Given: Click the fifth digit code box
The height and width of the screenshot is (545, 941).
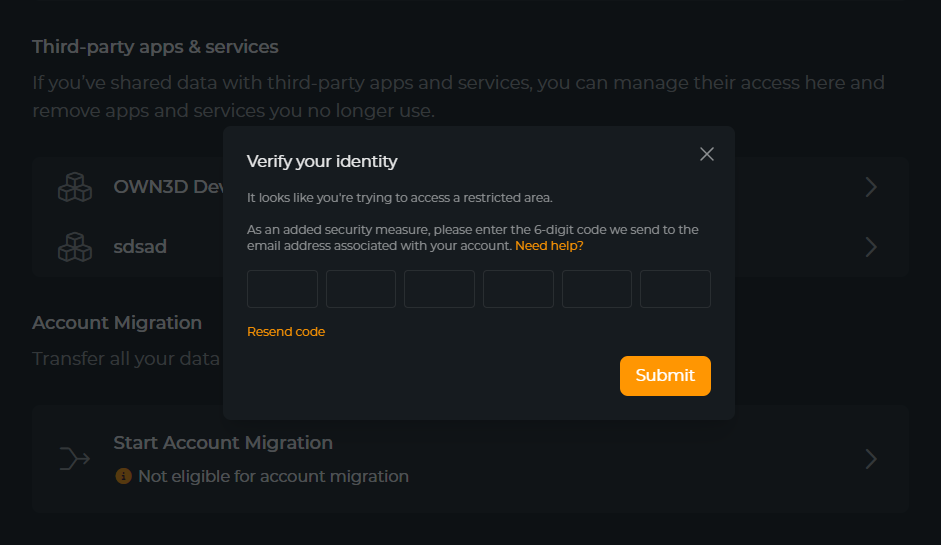Looking at the screenshot, I should coord(597,289).
